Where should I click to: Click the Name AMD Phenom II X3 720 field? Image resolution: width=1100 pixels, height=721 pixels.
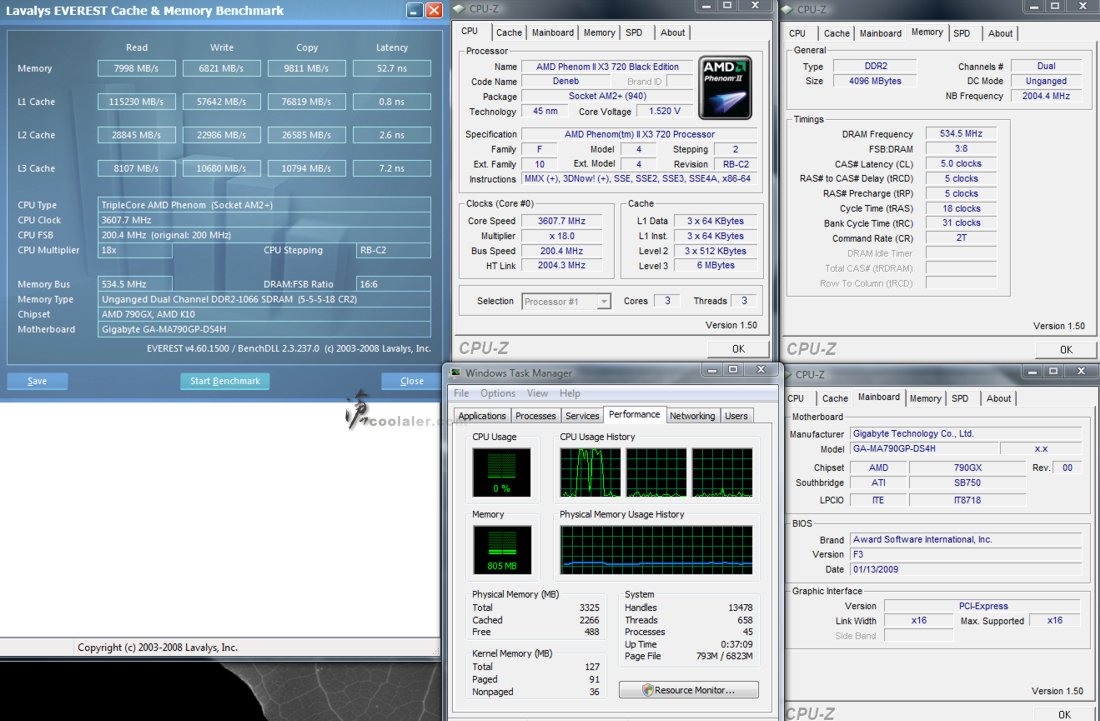[607, 67]
